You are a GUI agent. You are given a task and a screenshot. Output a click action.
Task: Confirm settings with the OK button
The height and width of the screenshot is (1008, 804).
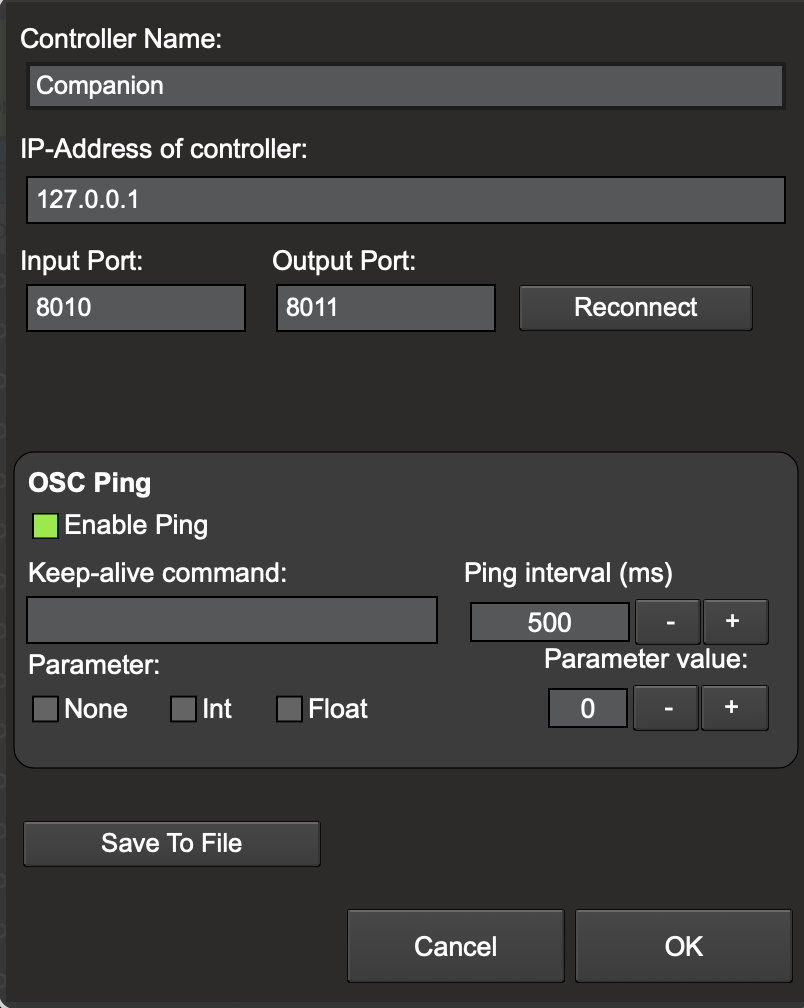(x=683, y=945)
